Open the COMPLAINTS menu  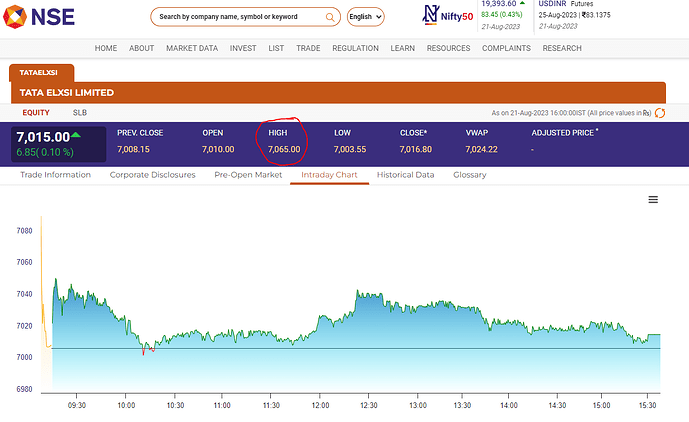506,48
